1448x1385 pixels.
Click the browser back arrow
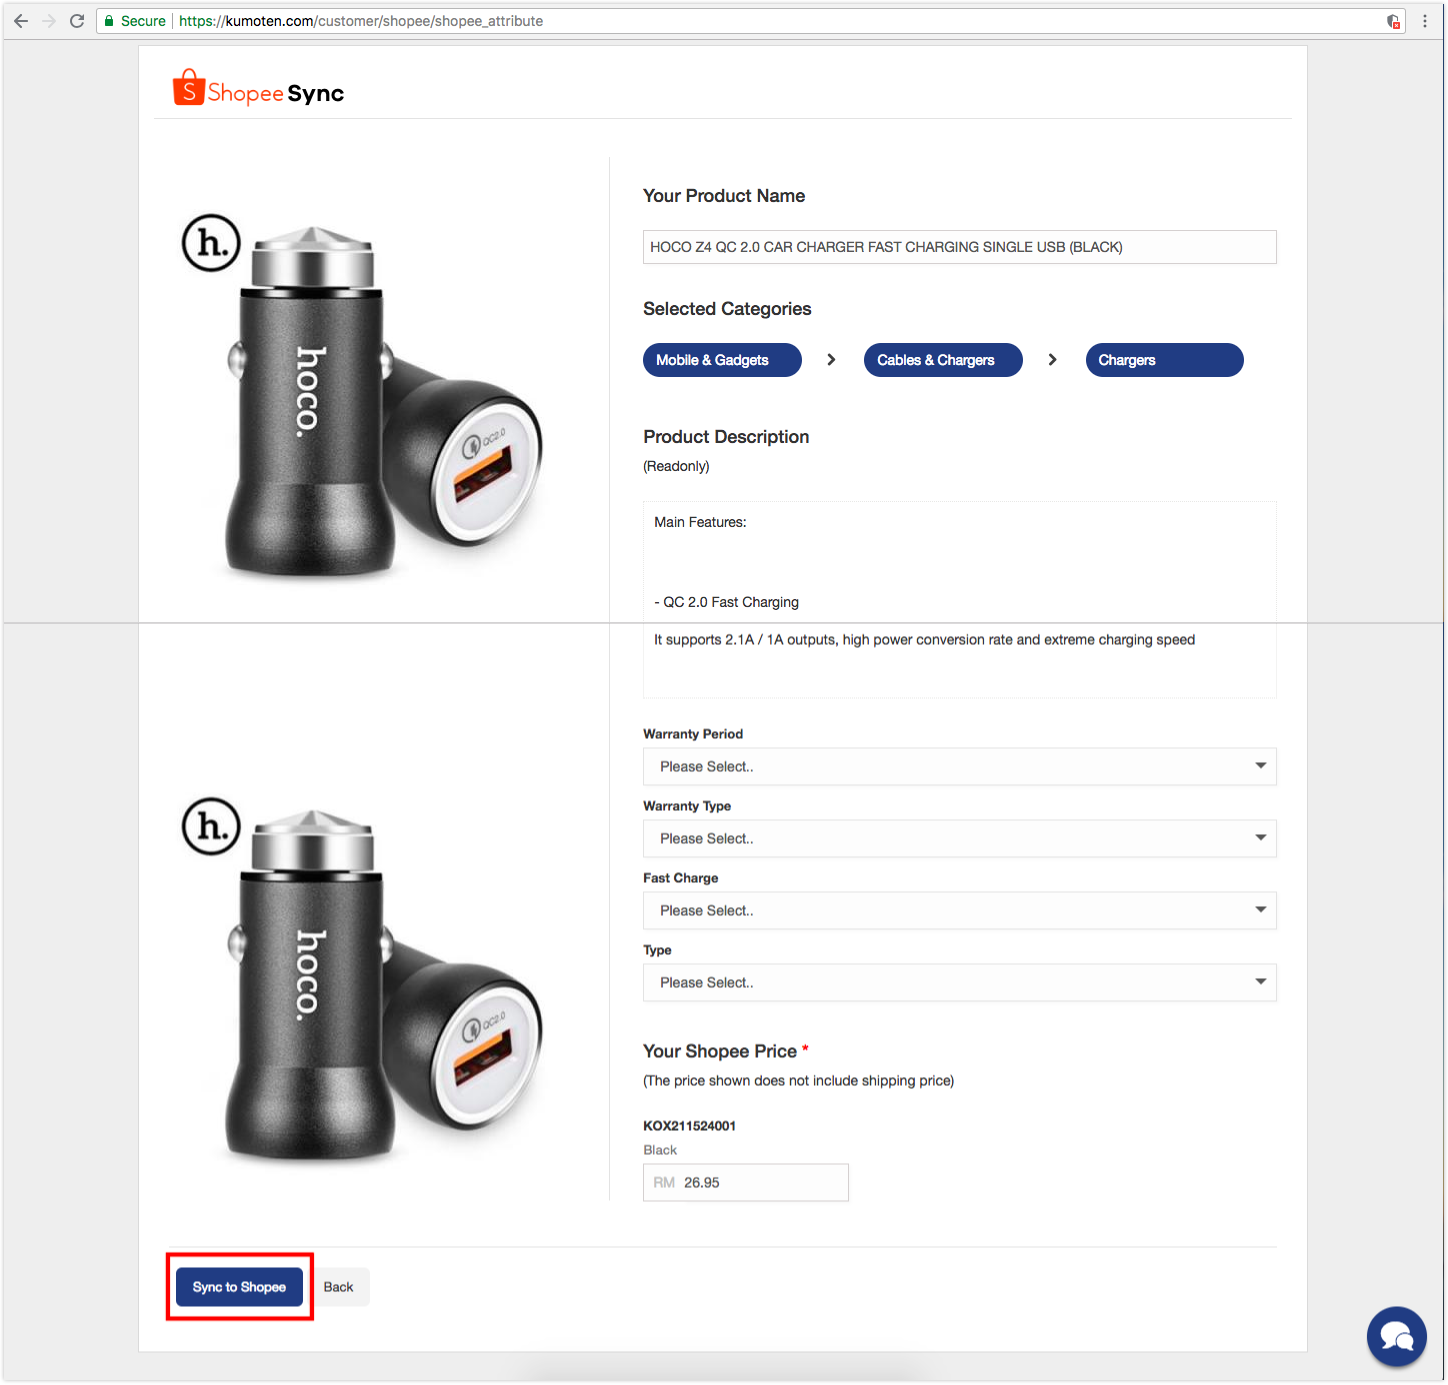pos(20,21)
